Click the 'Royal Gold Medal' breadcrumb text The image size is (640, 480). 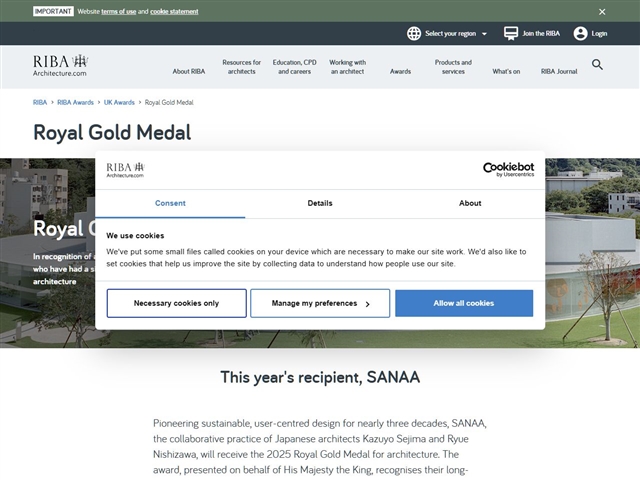pos(169,102)
